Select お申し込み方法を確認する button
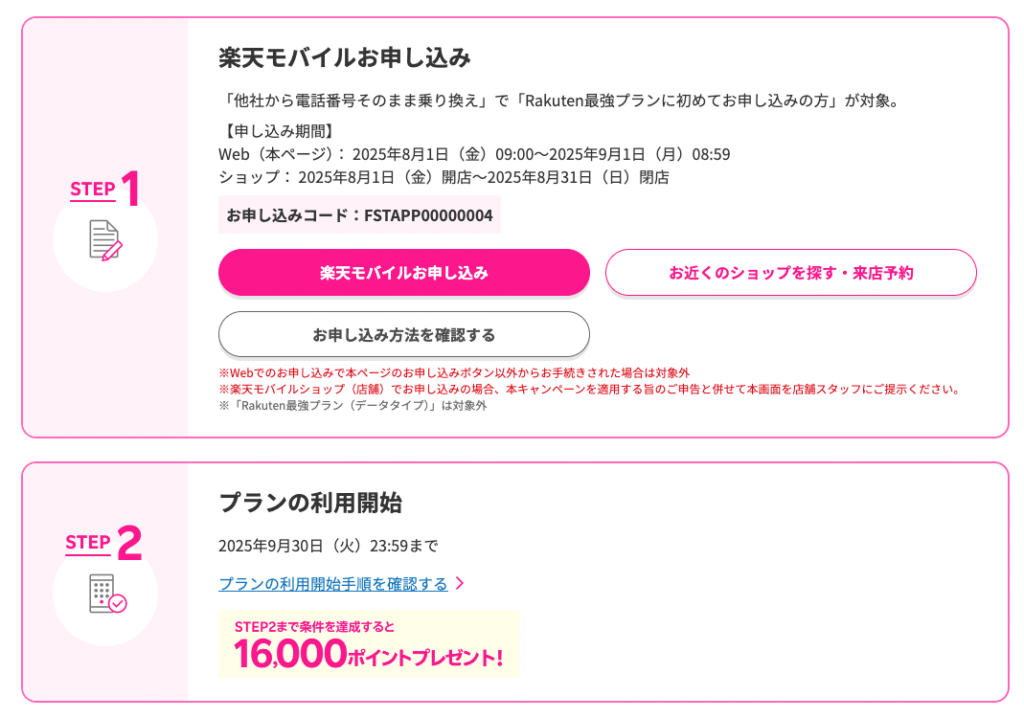The width and height of the screenshot is (1024, 718). tap(404, 335)
